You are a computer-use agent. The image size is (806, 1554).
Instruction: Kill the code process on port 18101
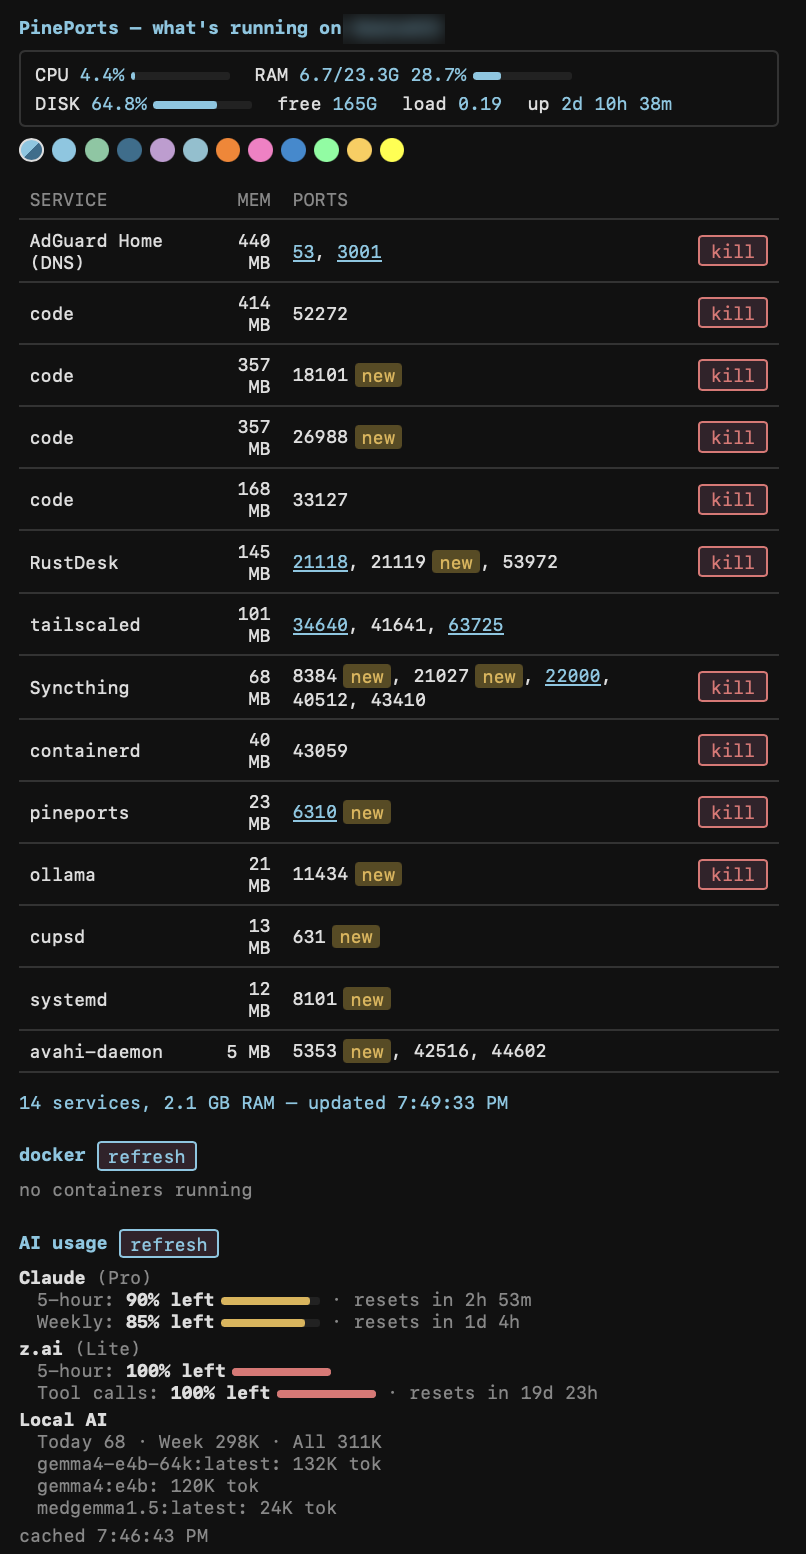click(x=733, y=375)
